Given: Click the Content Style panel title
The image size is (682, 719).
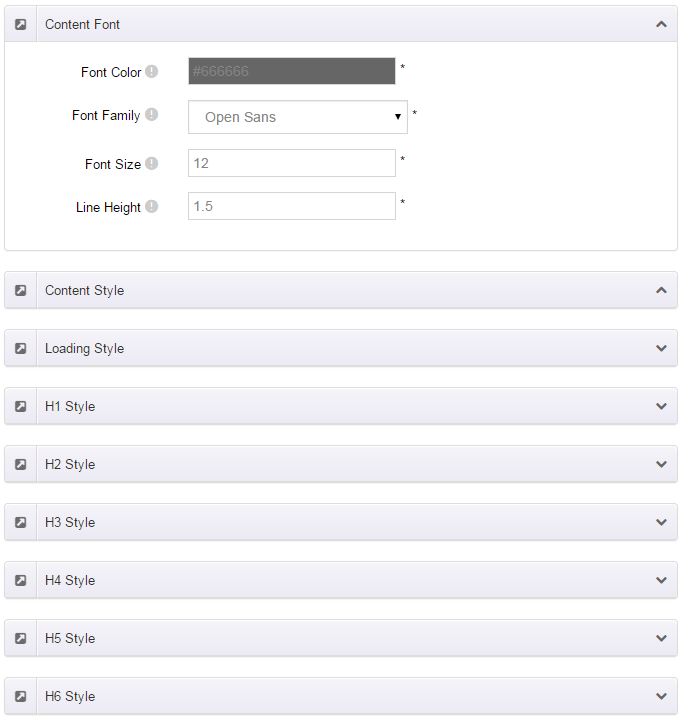Looking at the screenshot, I should (84, 291).
